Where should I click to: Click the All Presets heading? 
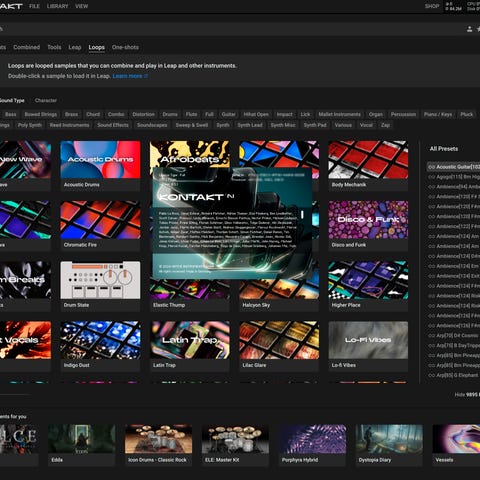(444, 149)
